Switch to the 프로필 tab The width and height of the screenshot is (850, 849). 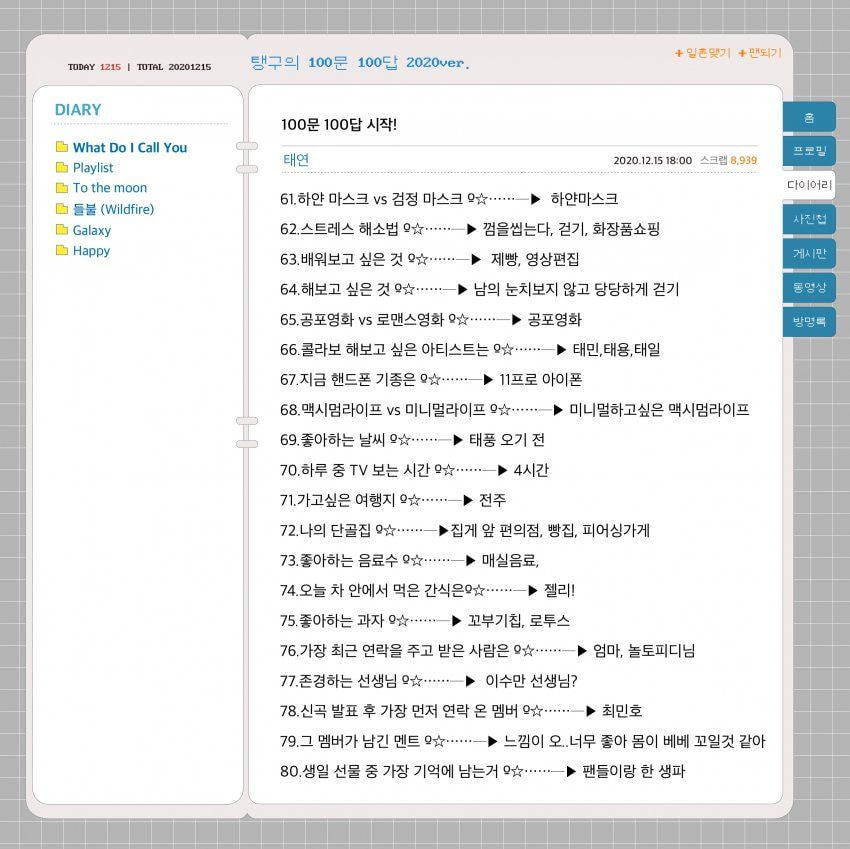point(809,151)
